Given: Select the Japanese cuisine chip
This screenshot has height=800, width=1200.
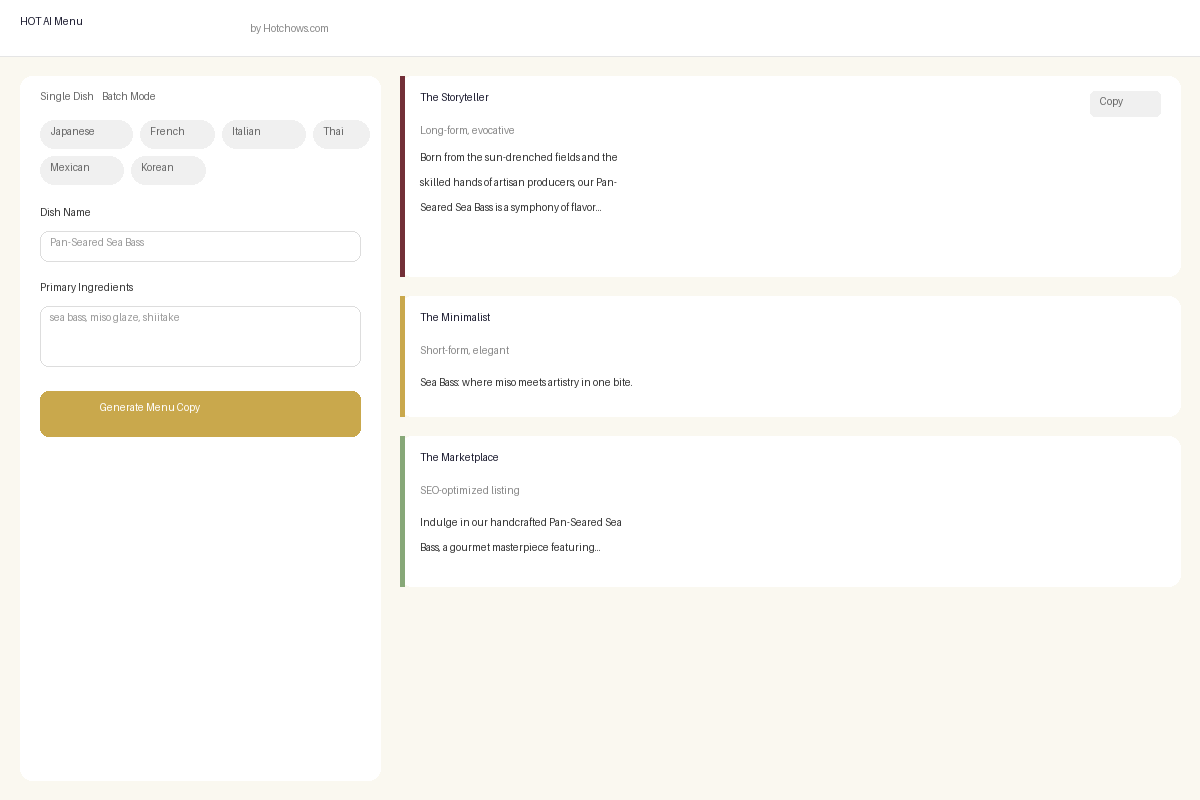Looking at the screenshot, I should [x=86, y=134].
